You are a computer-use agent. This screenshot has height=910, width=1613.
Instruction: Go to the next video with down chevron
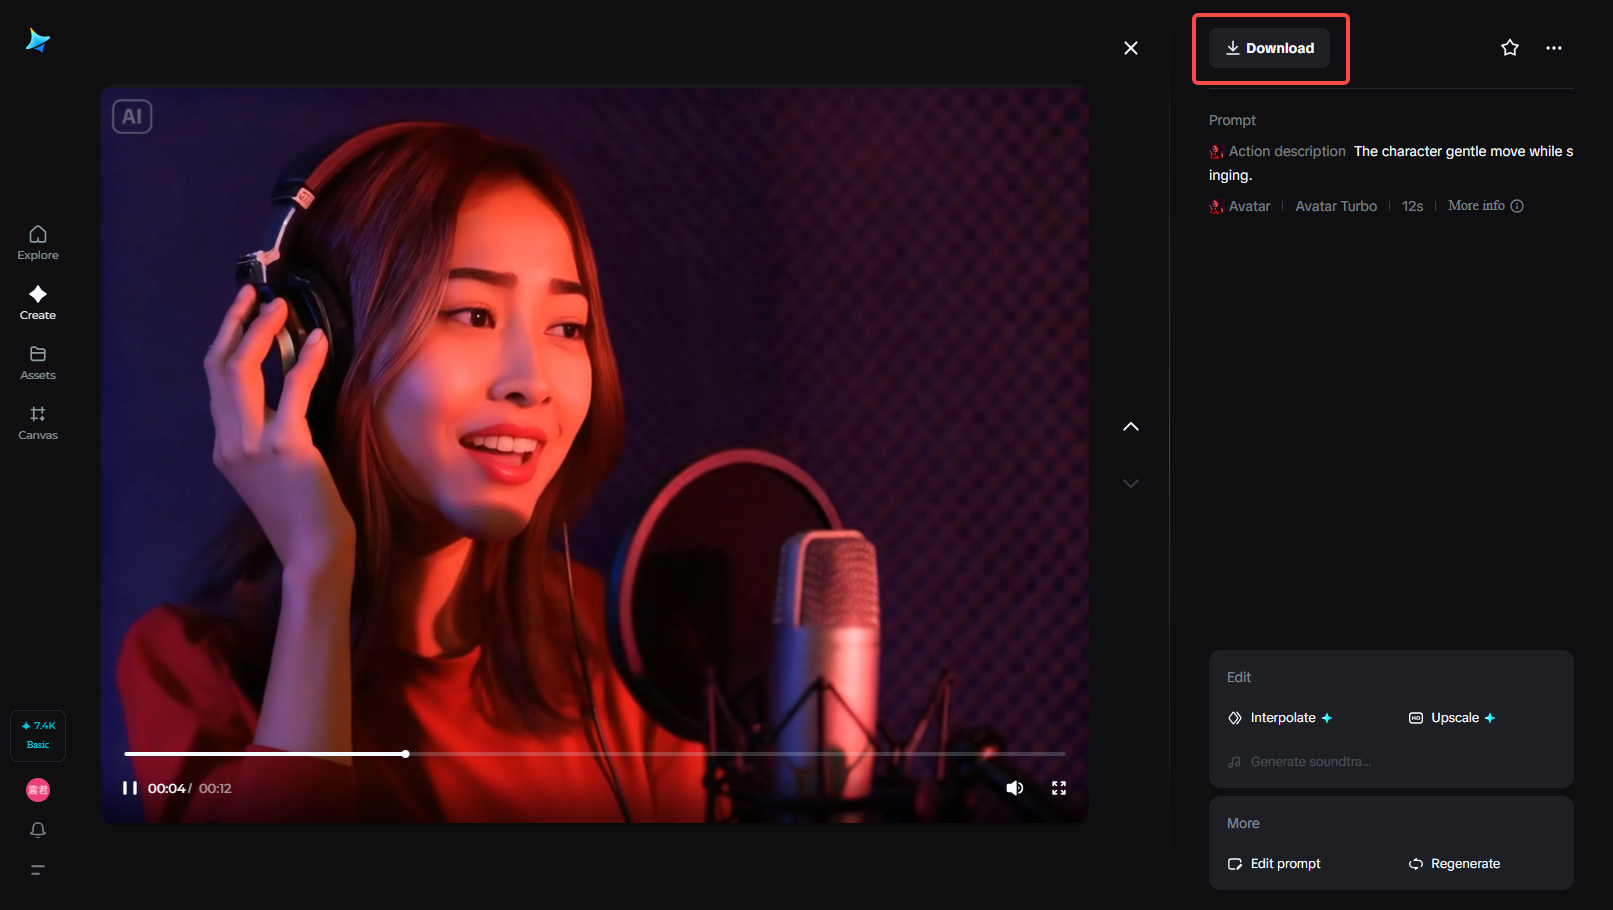coord(1131,483)
